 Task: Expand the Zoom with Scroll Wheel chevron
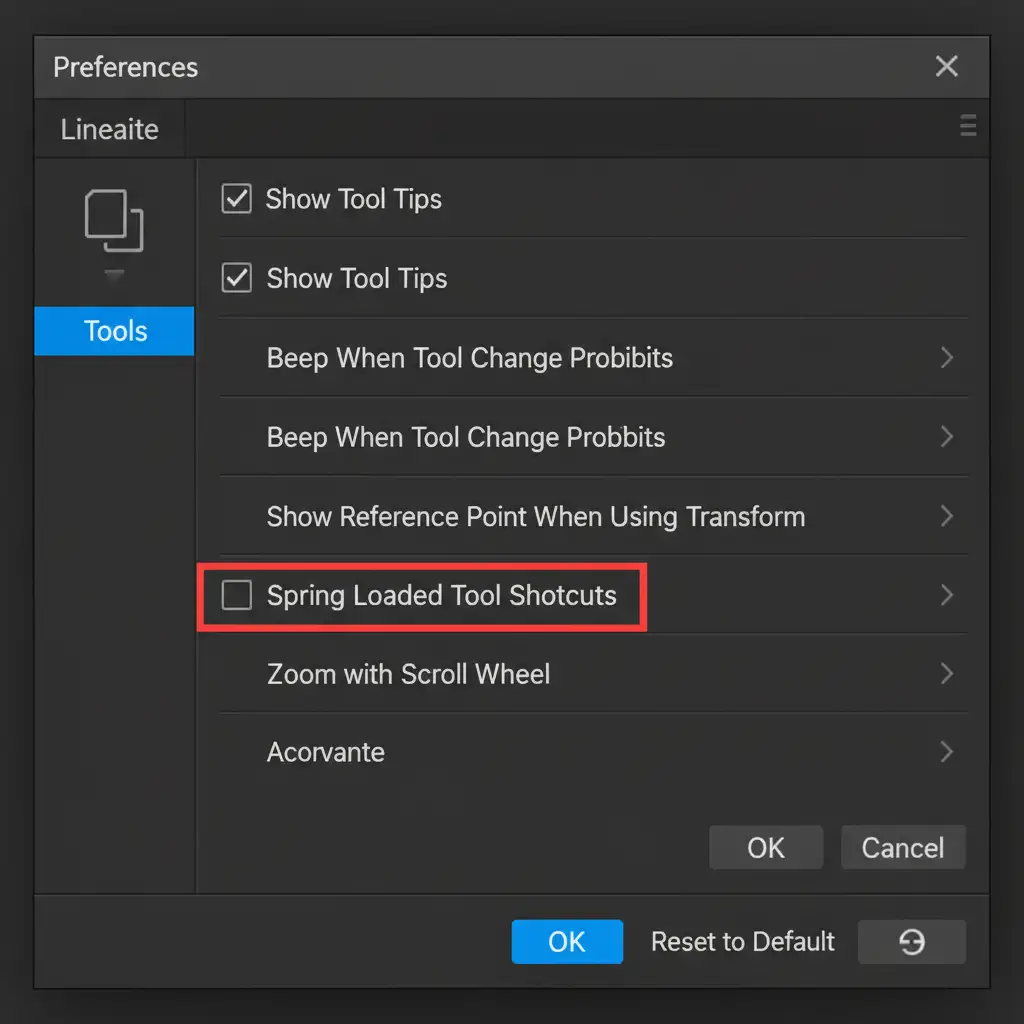pyautogui.click(x=946, y=674)
